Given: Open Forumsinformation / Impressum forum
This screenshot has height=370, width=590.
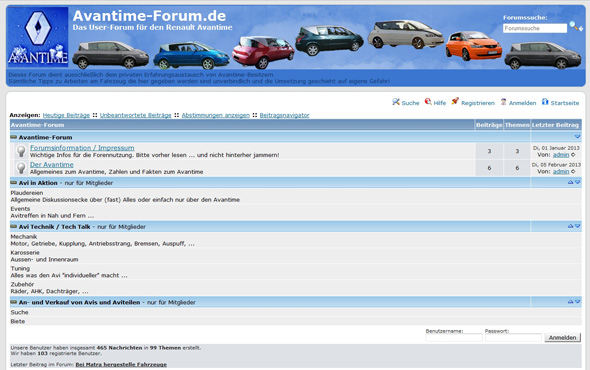Looking at the screenshot, I should [82, 148].
